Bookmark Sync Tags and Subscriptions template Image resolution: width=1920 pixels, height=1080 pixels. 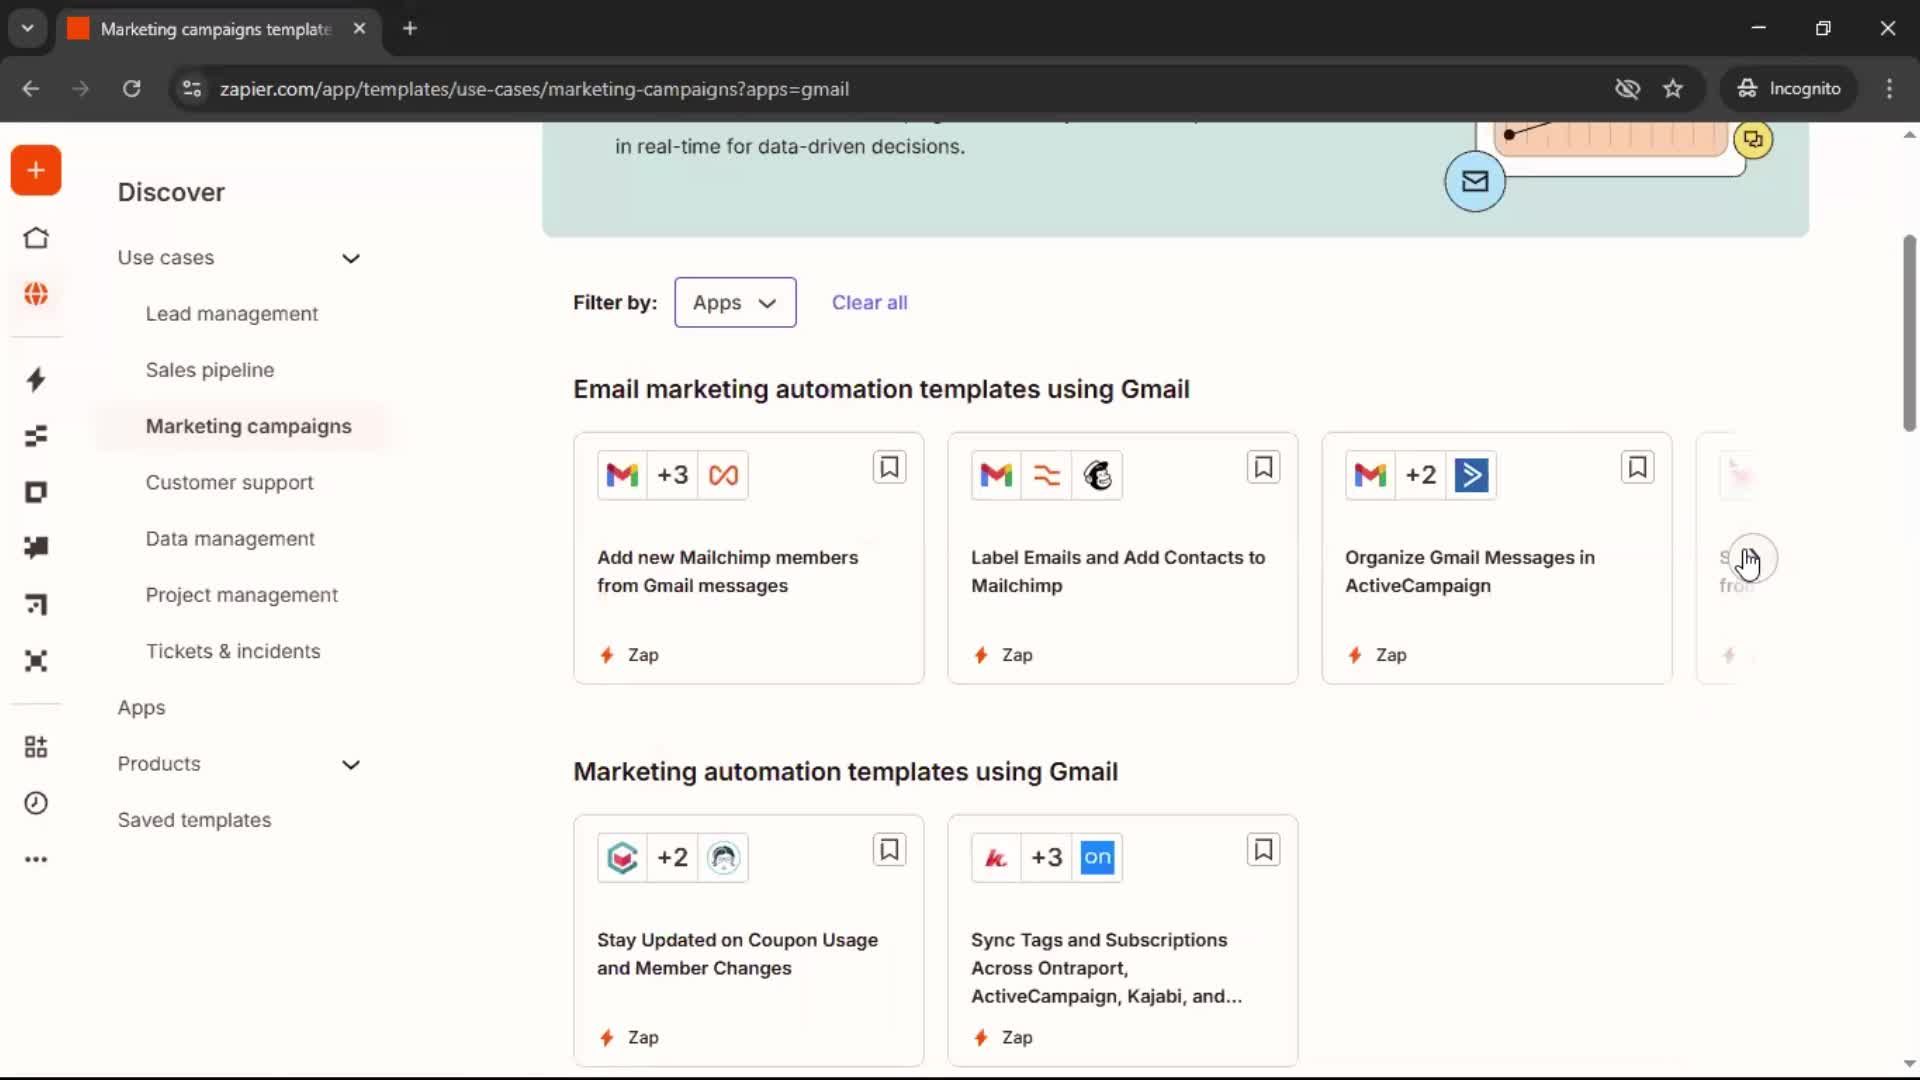(x=1263, y=850)
